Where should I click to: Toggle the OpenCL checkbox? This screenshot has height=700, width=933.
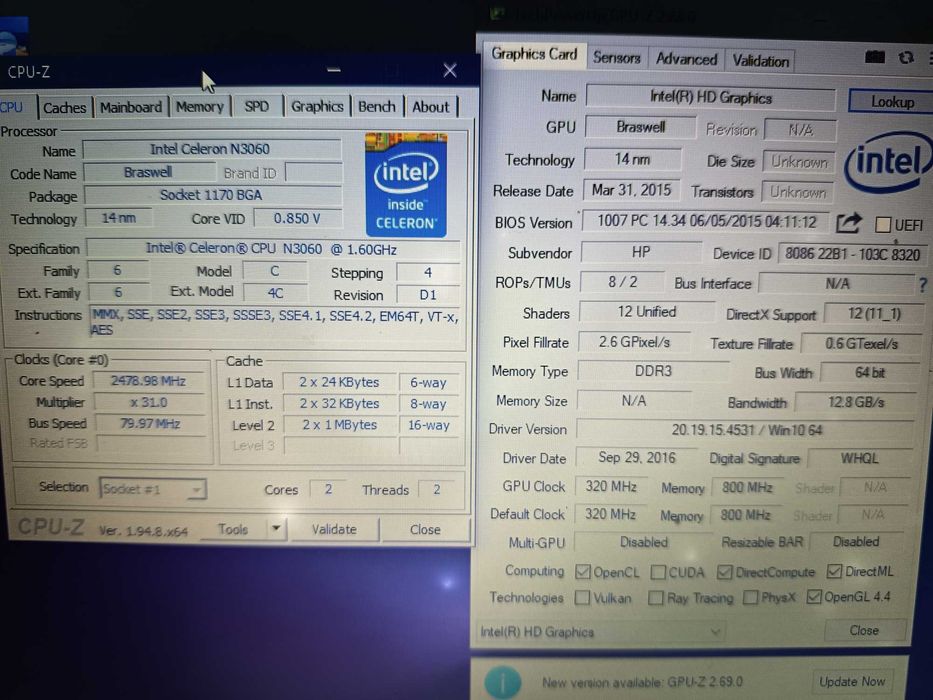tap(583, 572)
